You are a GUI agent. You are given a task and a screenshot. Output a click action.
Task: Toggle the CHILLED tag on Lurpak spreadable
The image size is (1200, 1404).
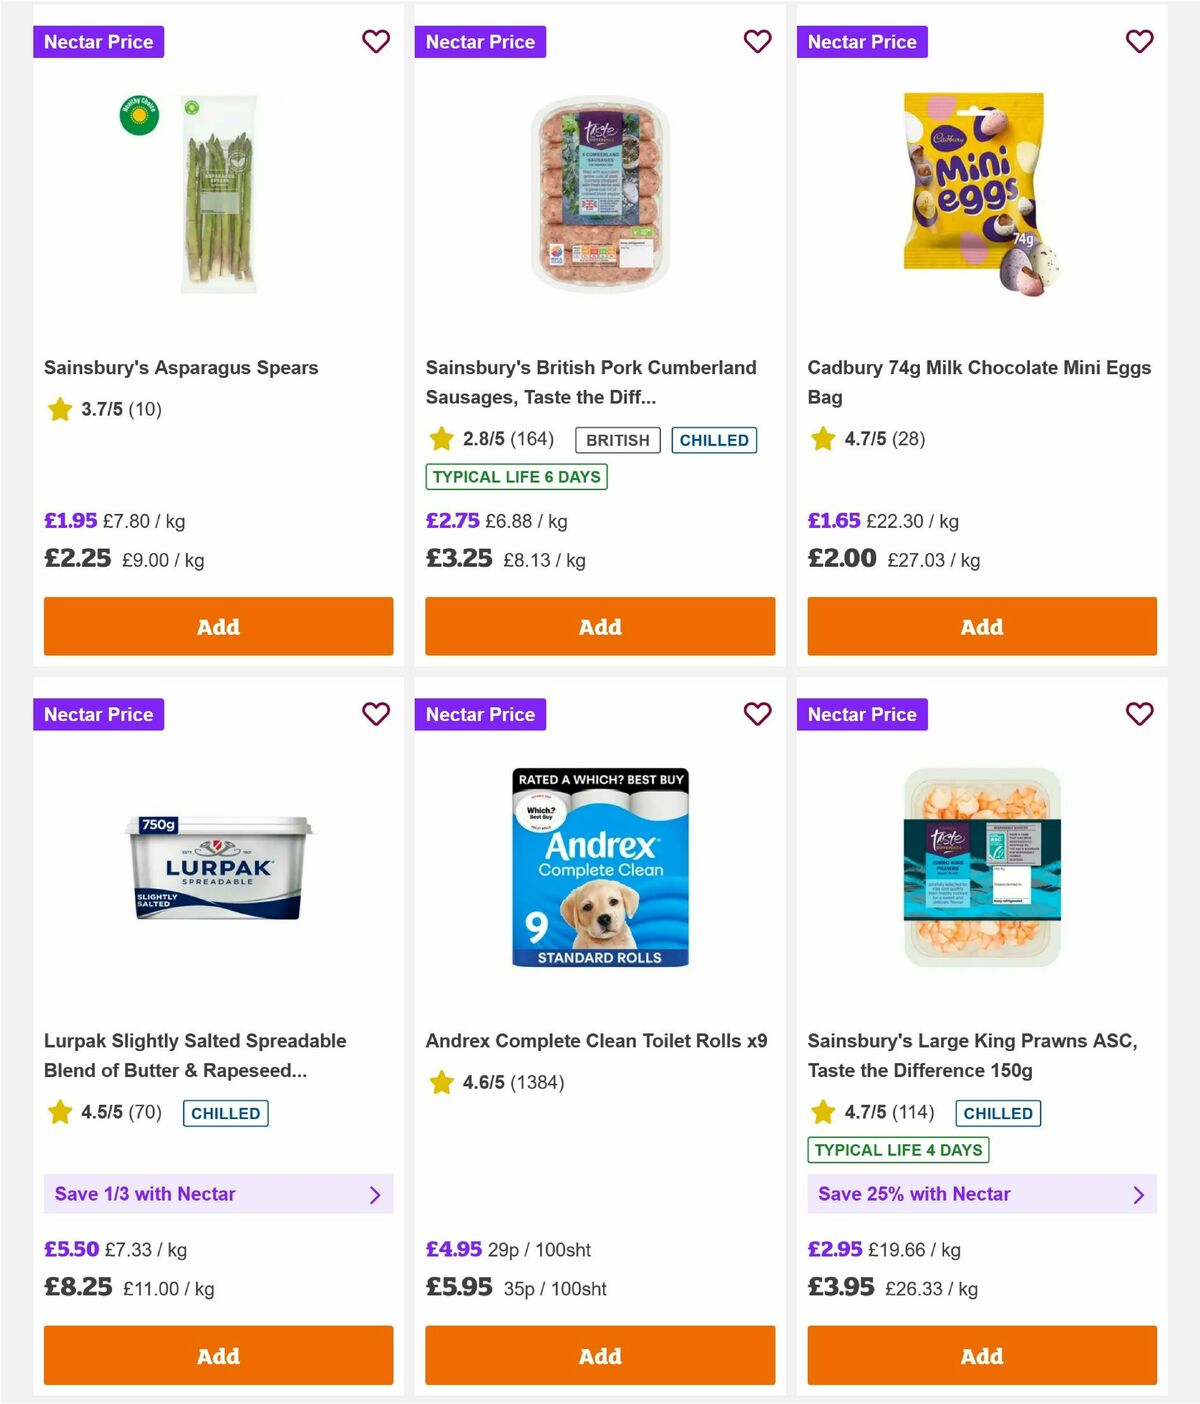click(225, 1113)
